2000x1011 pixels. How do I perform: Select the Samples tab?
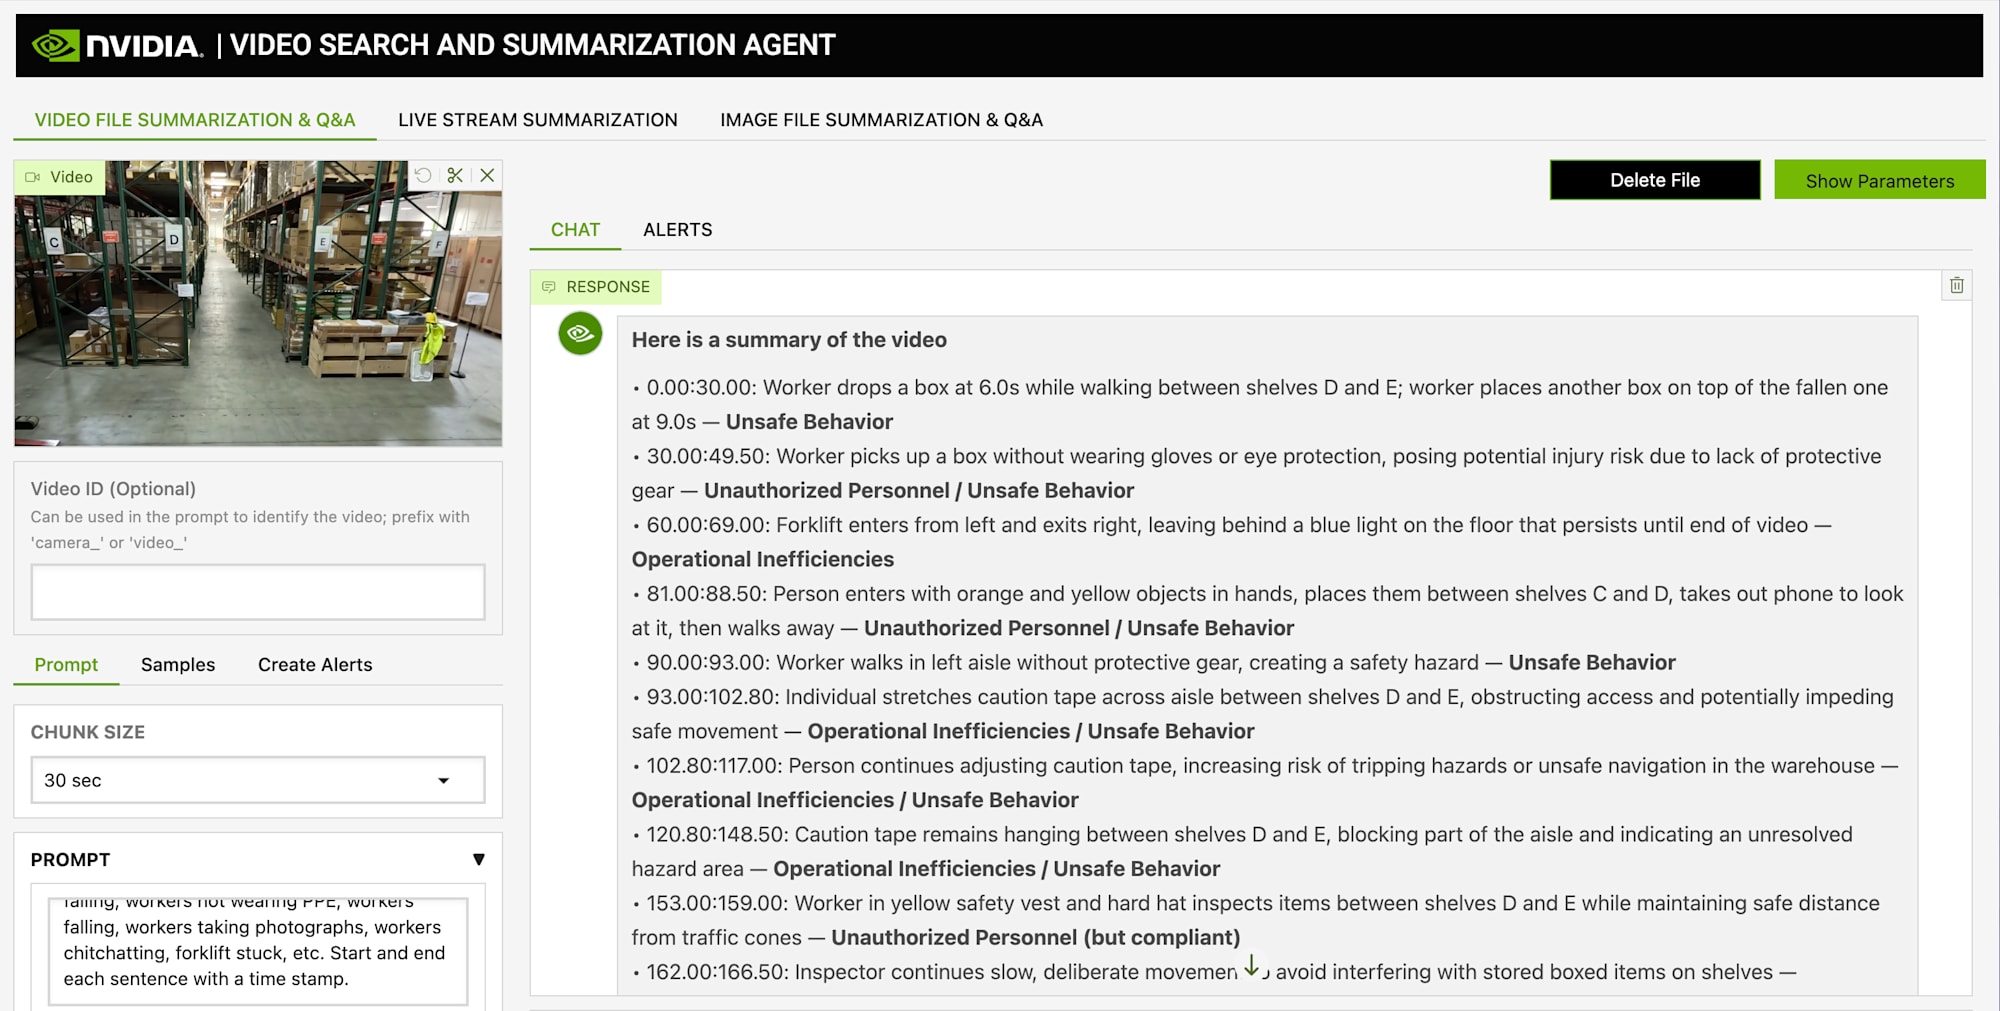tap(178, 665)
